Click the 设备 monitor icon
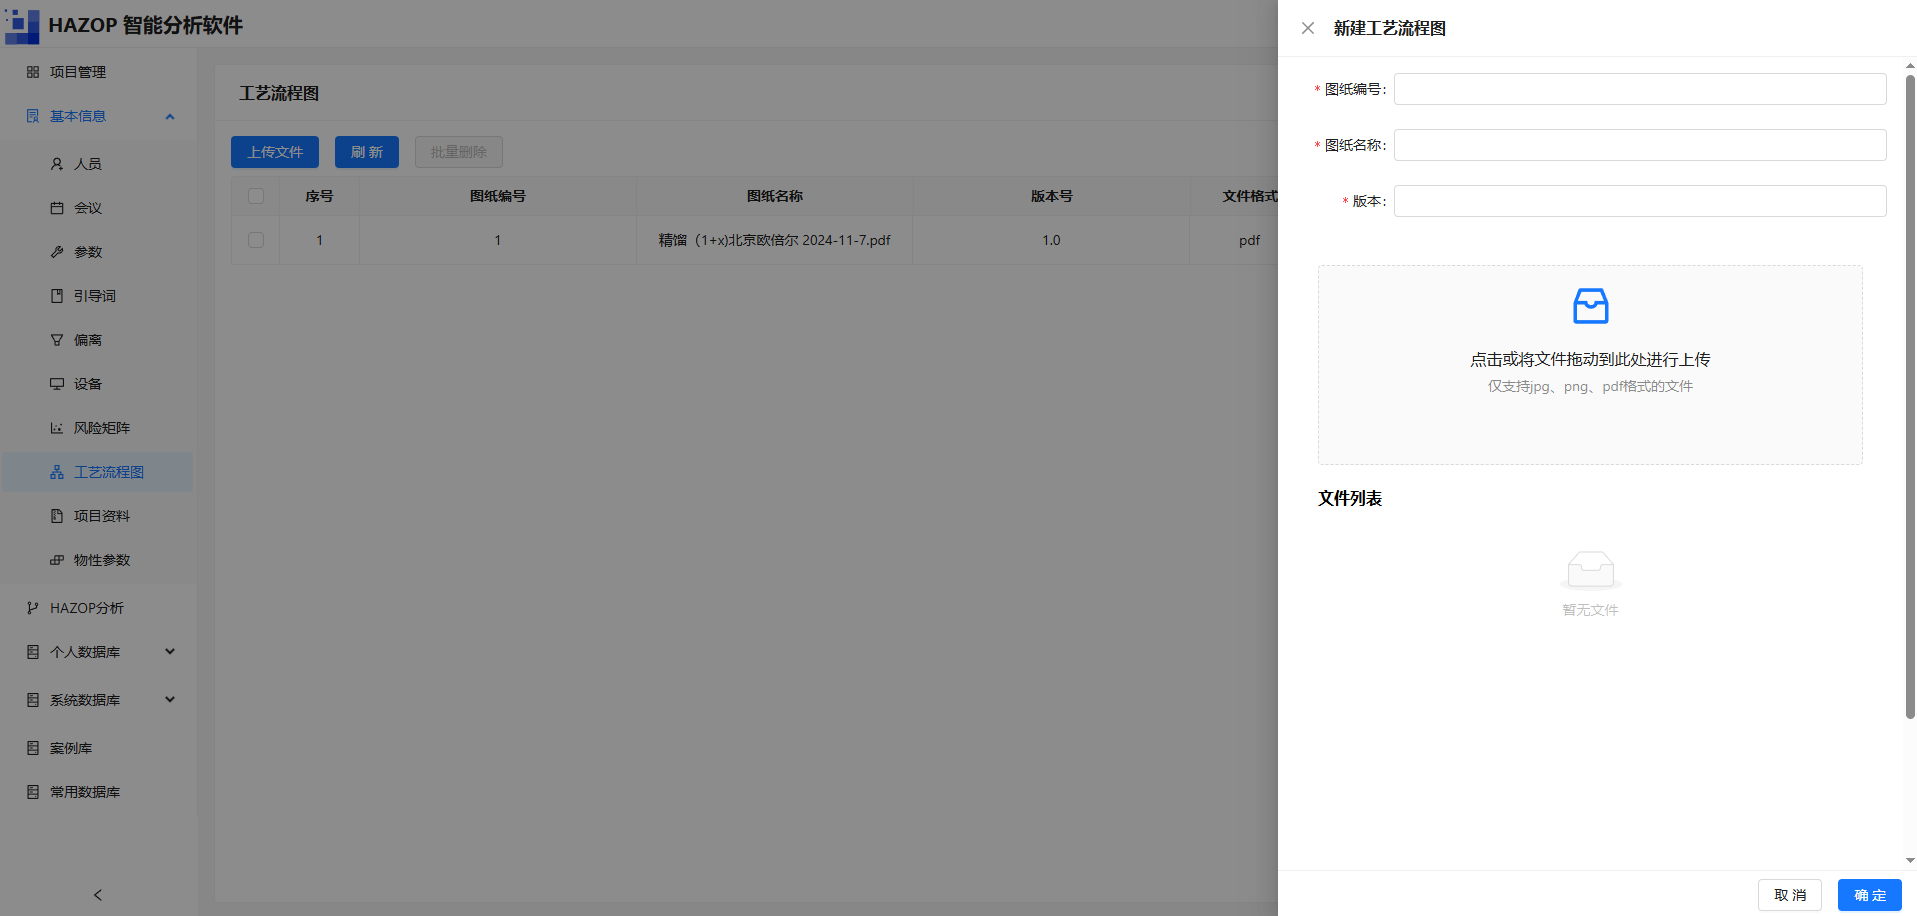The width and height of the screenshot is (1917, 916). click(x=57, y=384)
